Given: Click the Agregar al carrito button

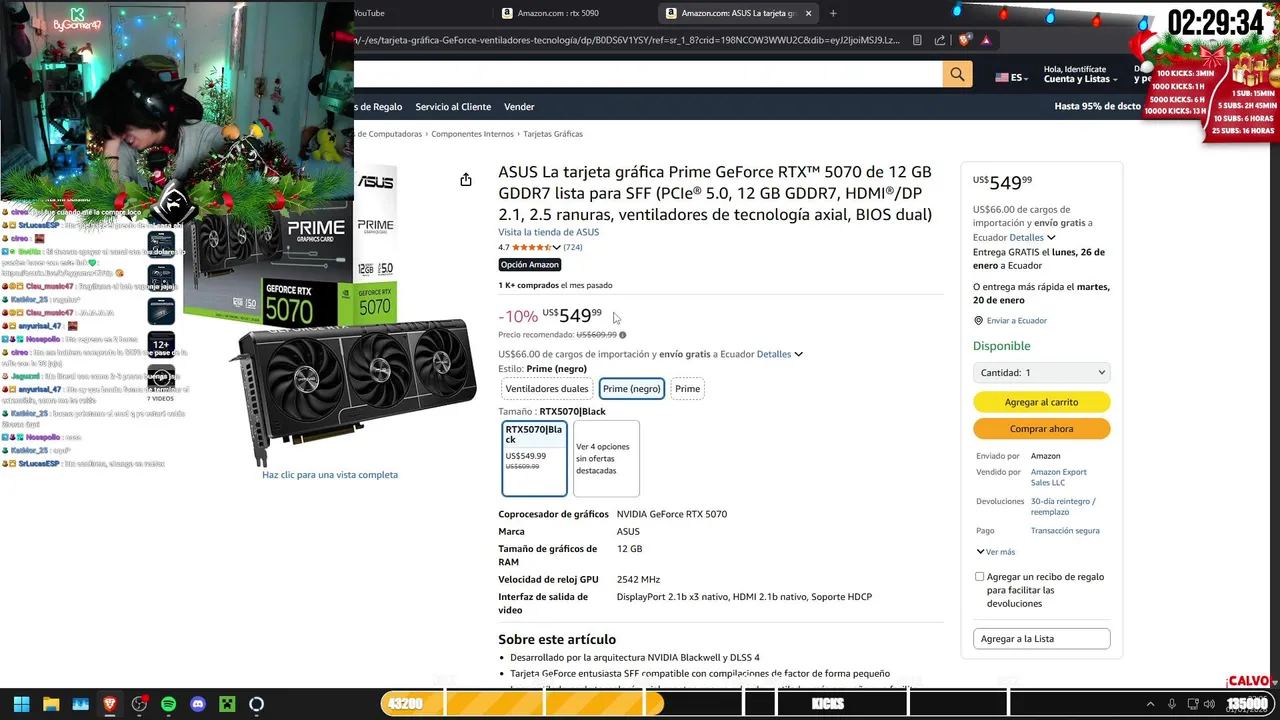Looking at the screenshot, I should point(1041,402).
